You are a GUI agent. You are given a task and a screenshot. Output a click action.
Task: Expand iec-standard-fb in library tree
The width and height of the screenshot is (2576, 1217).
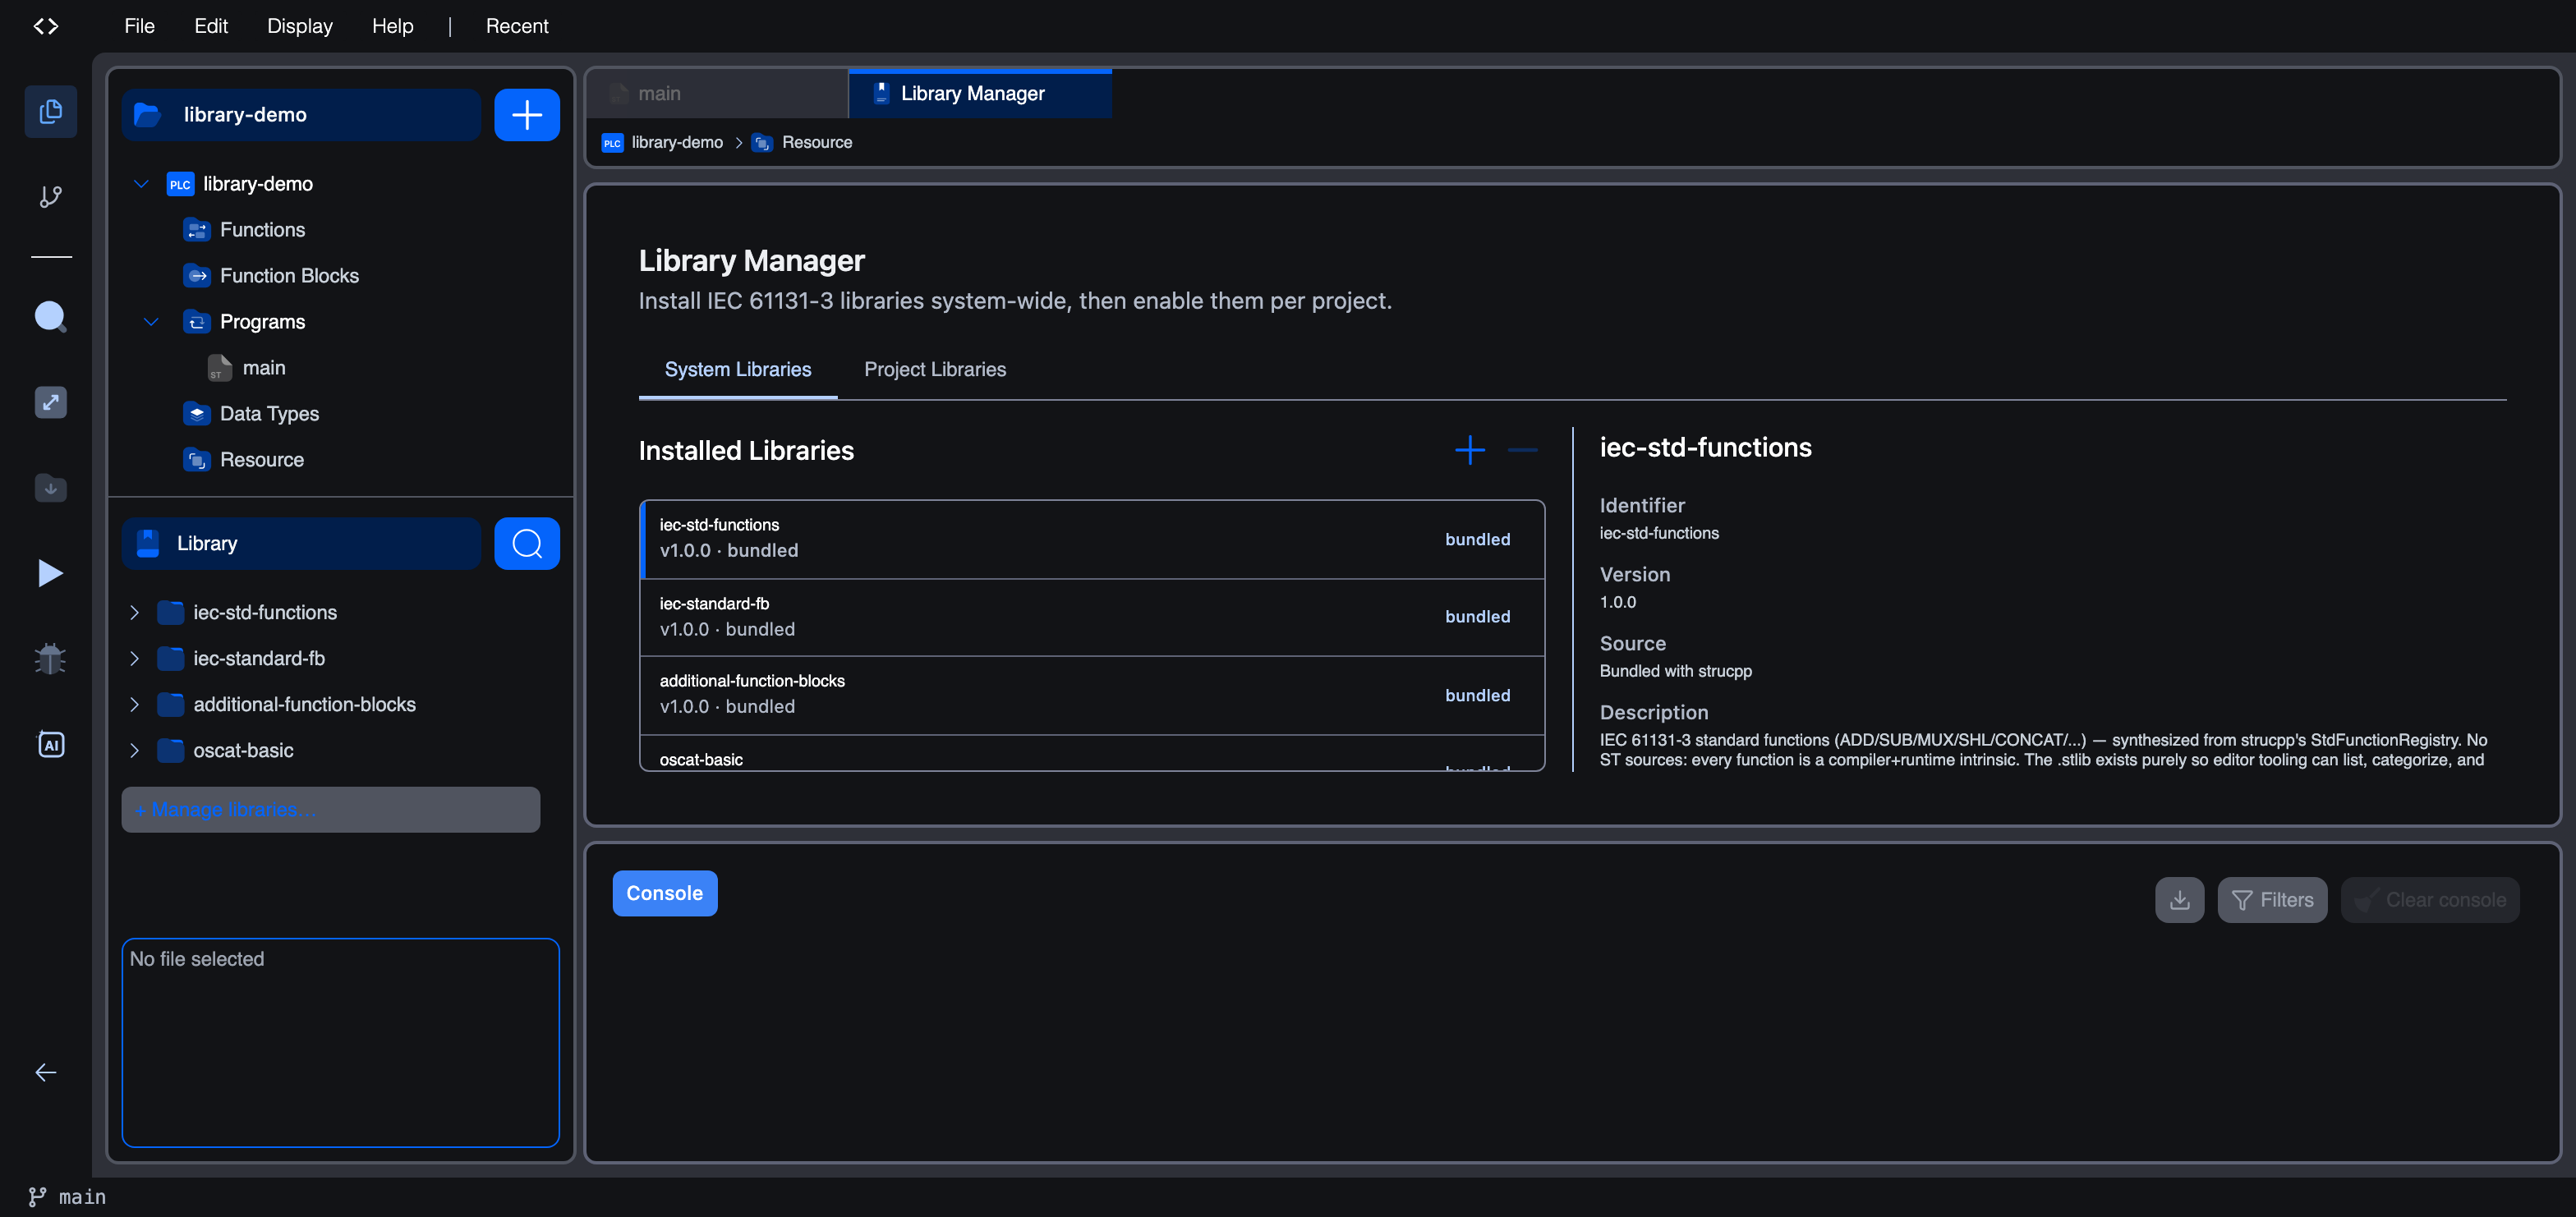[x=135, y=658]
